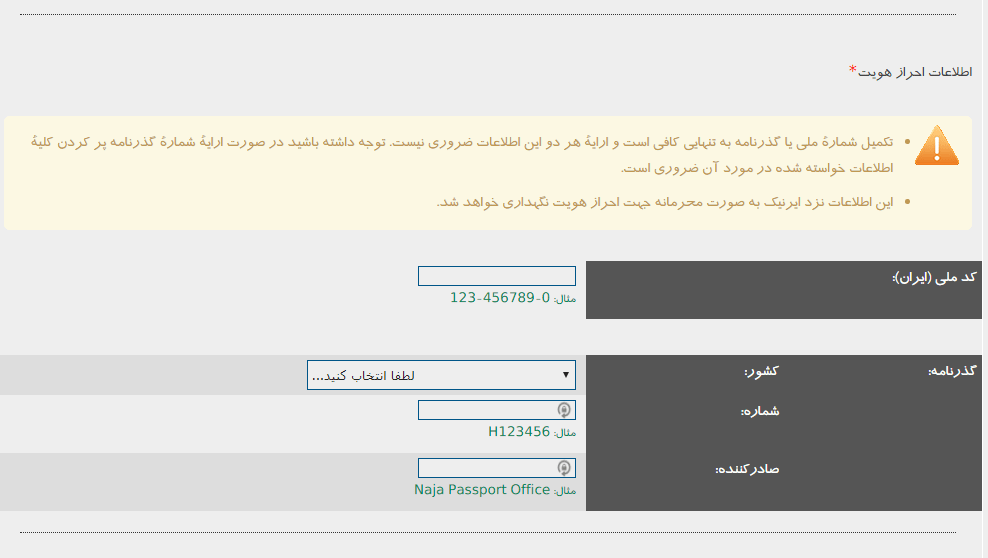
Task: Click the orange warning triangle icon
Action: 936,146
